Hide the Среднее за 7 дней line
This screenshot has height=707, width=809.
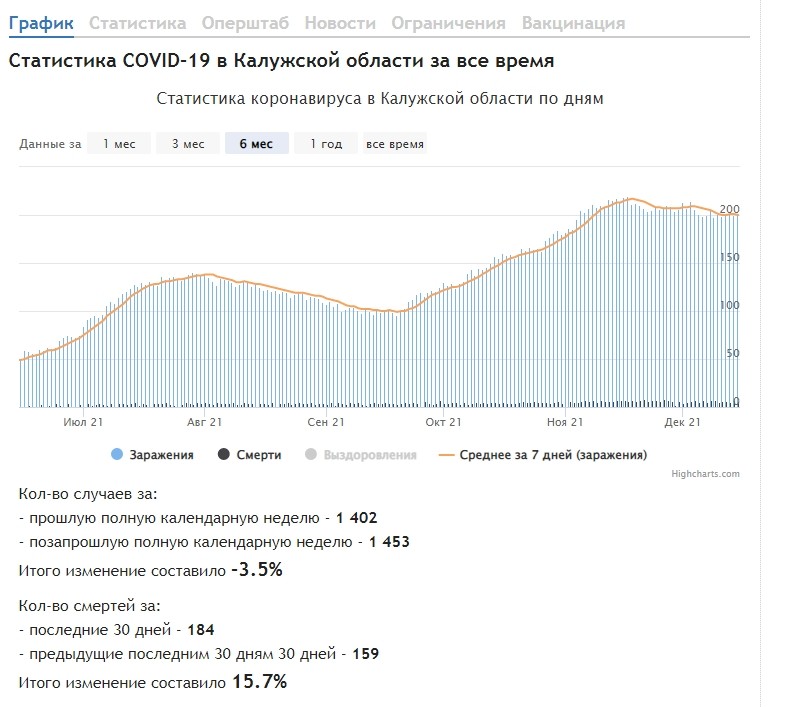pyautogui.click(x=543, y=455)
